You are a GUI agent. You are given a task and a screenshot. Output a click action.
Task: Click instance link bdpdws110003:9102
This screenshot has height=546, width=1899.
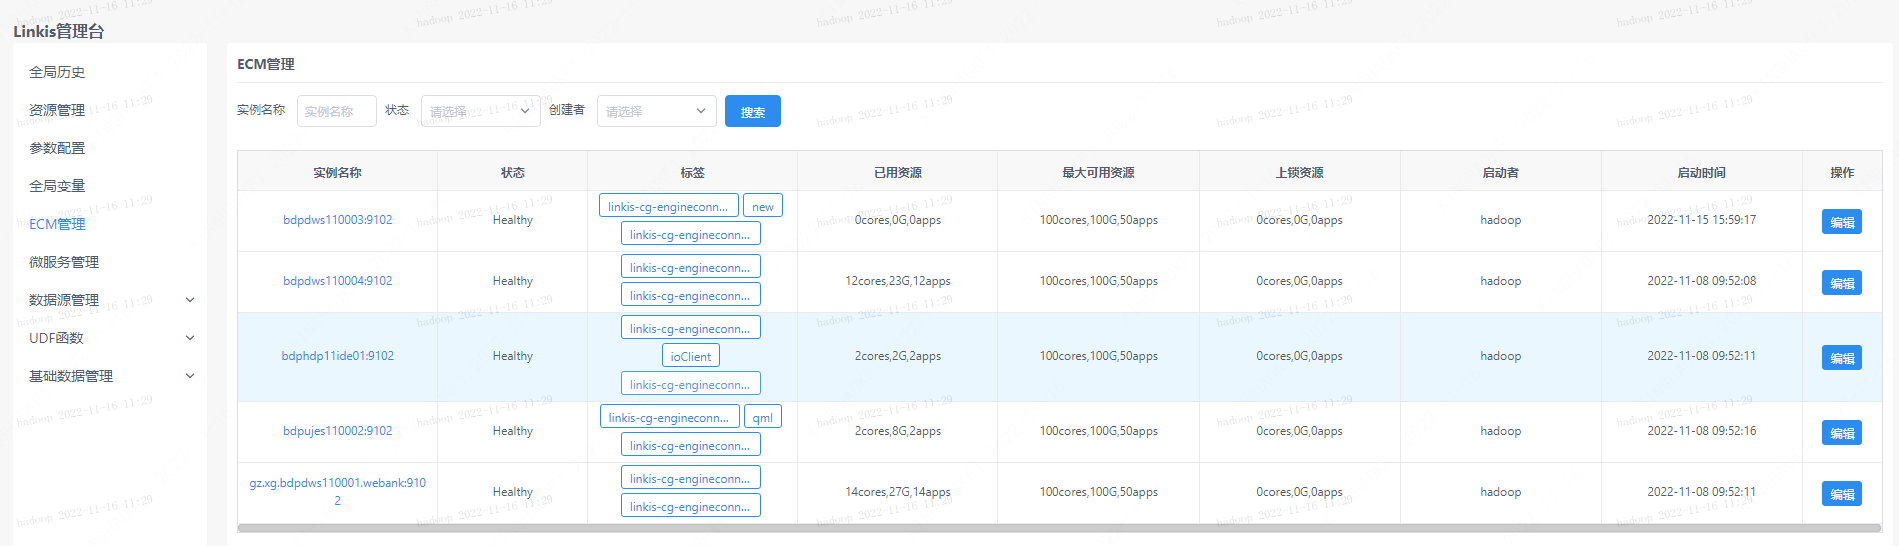pos(337,220)
